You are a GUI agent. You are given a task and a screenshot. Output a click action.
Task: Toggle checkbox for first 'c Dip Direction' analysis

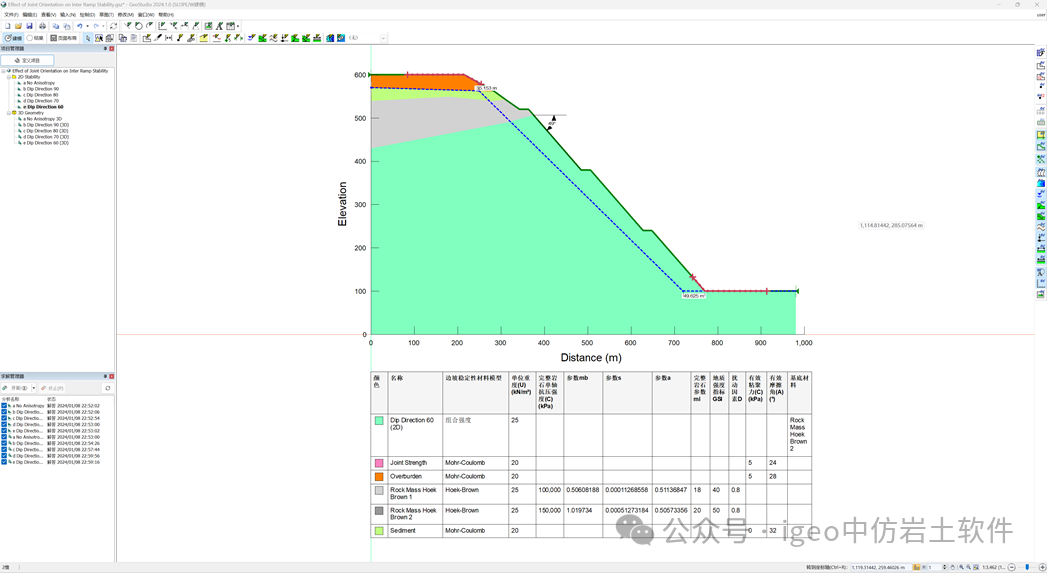pyautogui.click(x=4, y=418)
